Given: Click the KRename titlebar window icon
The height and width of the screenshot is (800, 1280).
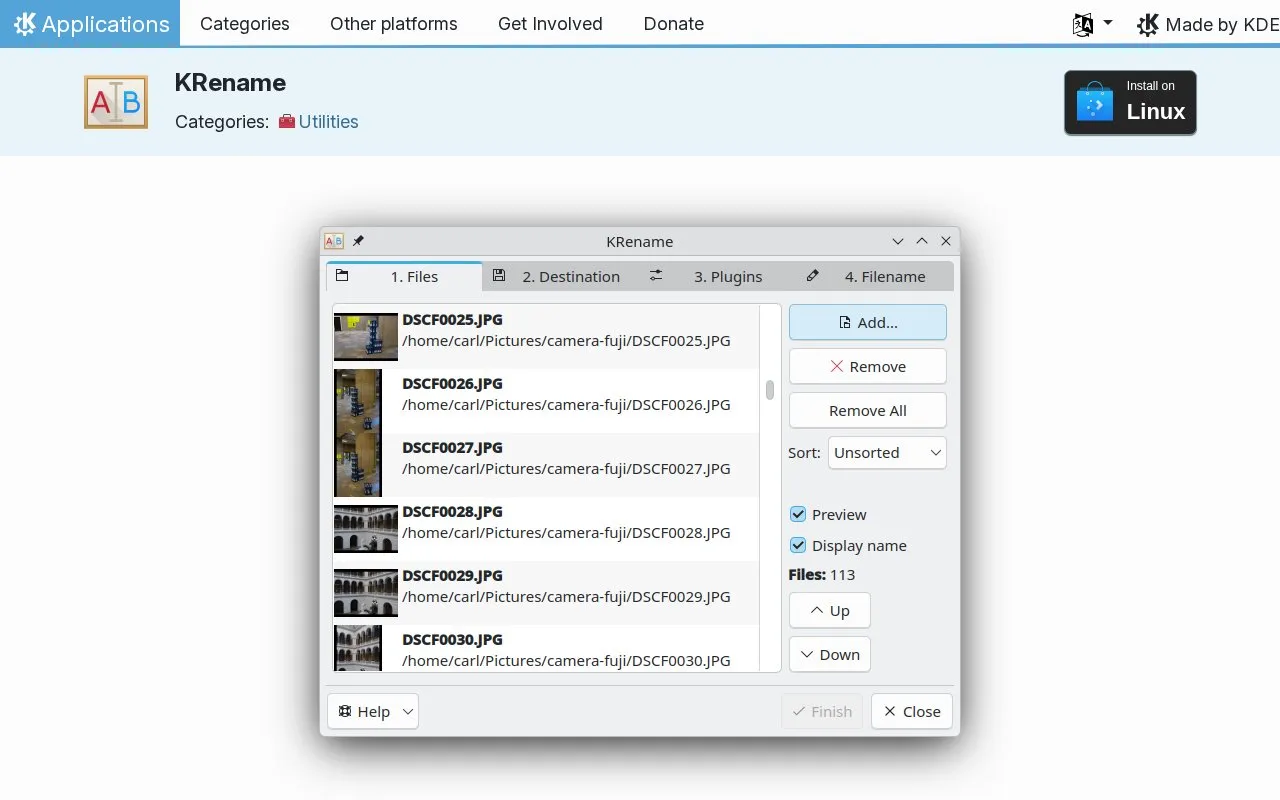Looking at the screenshot, I should pyautogui.click(x=334, y=241).
